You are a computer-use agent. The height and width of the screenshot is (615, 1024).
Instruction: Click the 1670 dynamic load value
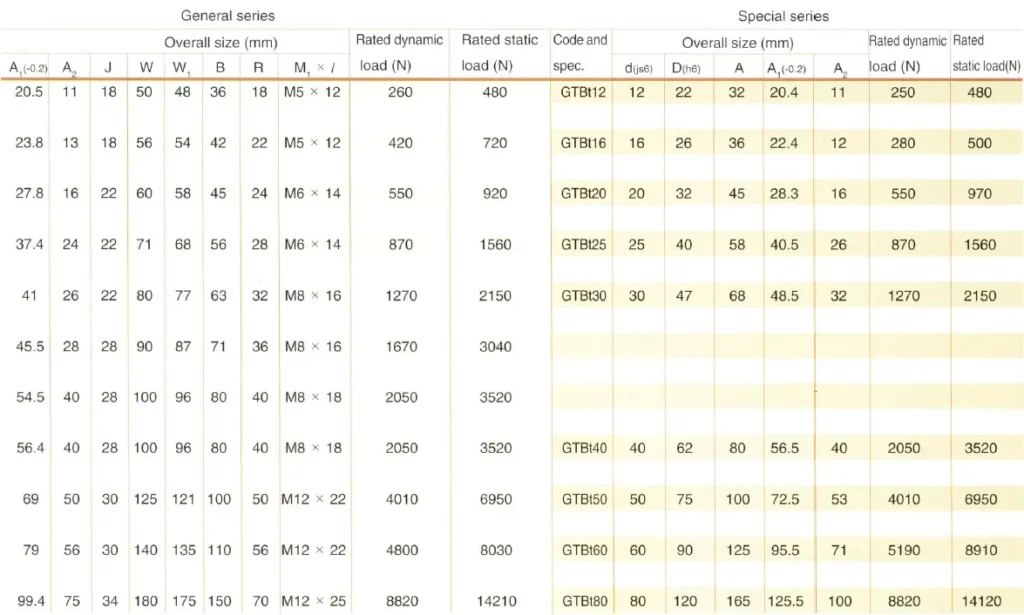click(400, 347)
